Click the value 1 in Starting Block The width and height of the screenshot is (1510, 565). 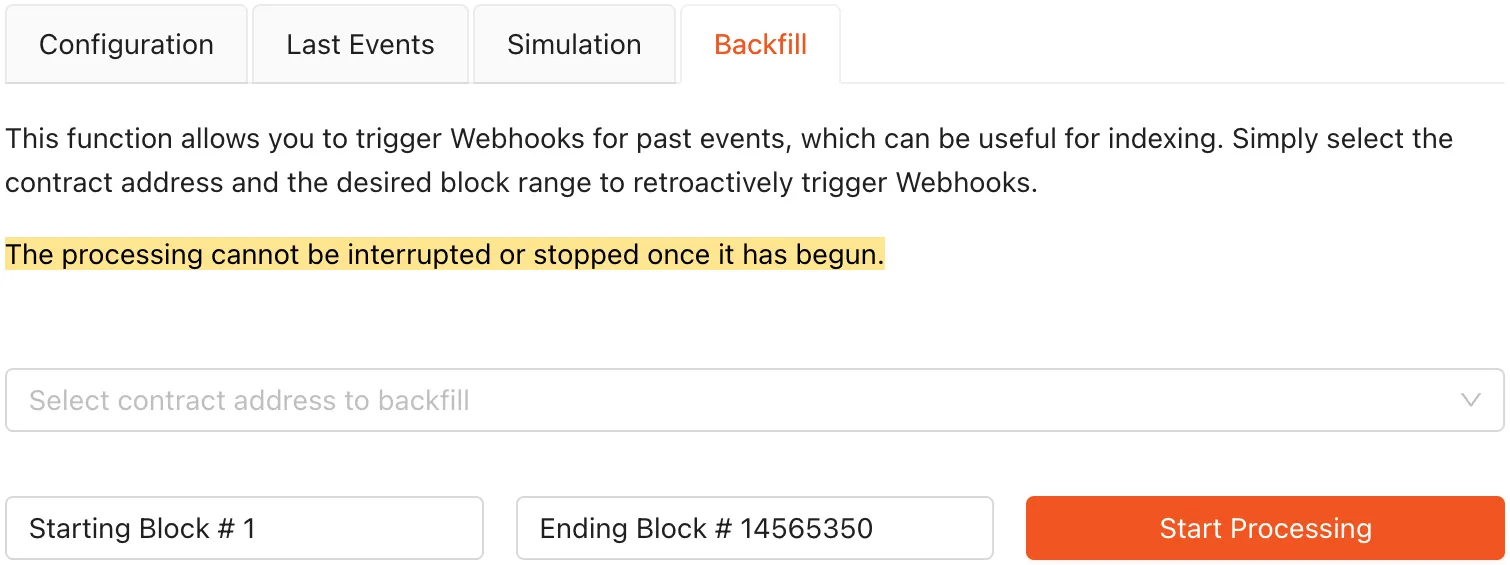click(249, 528)
